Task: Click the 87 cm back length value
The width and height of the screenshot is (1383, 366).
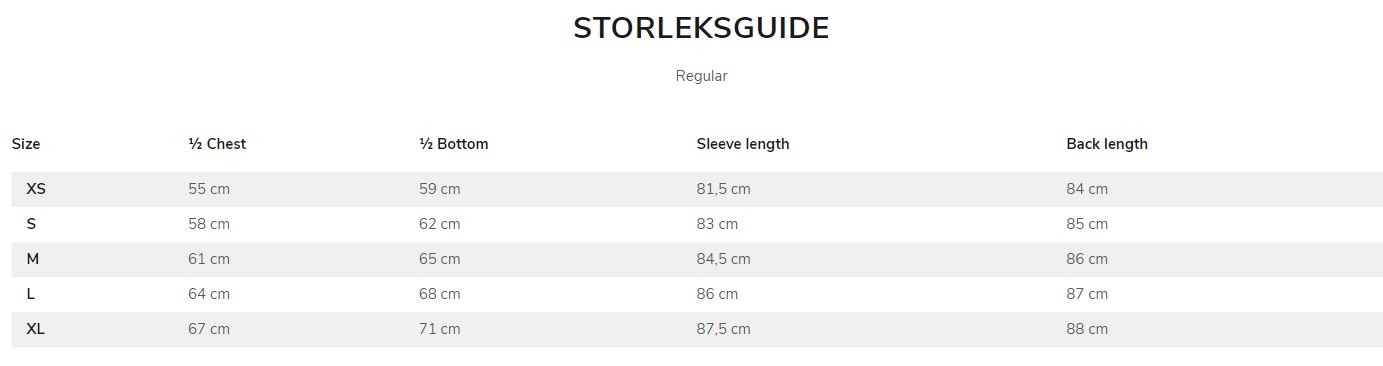Action: point(1087,294)
